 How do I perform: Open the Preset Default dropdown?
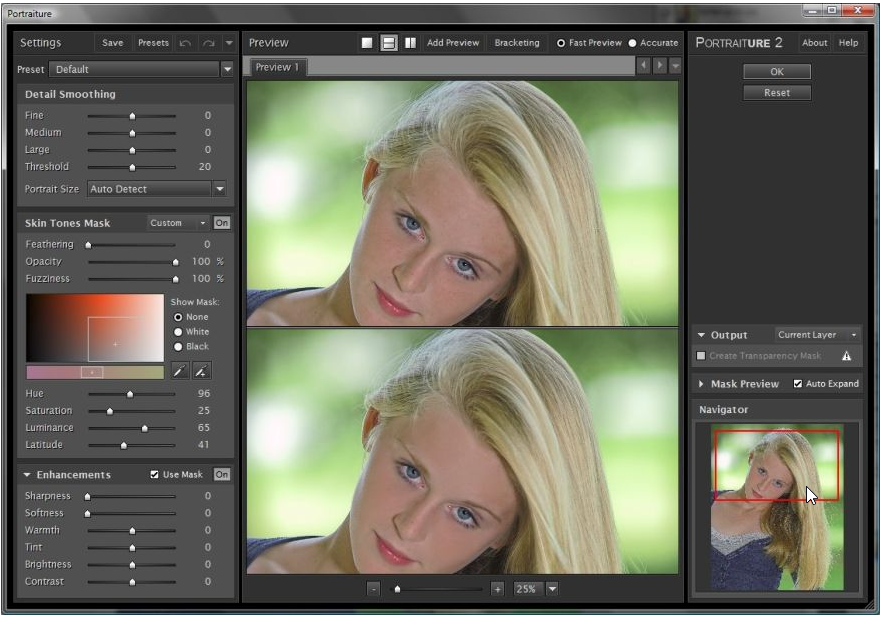click(227, 70)
